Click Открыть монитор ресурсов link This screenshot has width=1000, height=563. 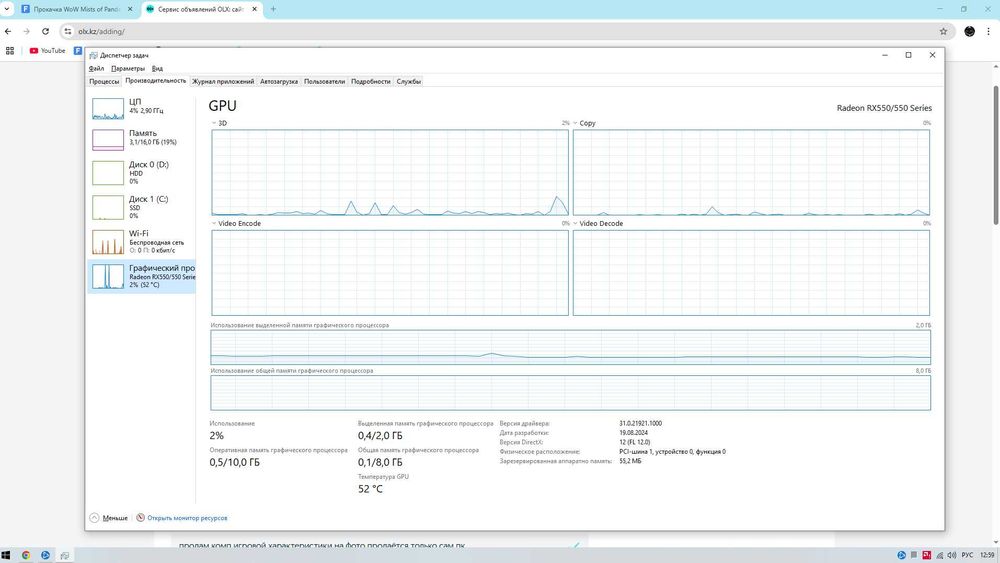point(187,518)
